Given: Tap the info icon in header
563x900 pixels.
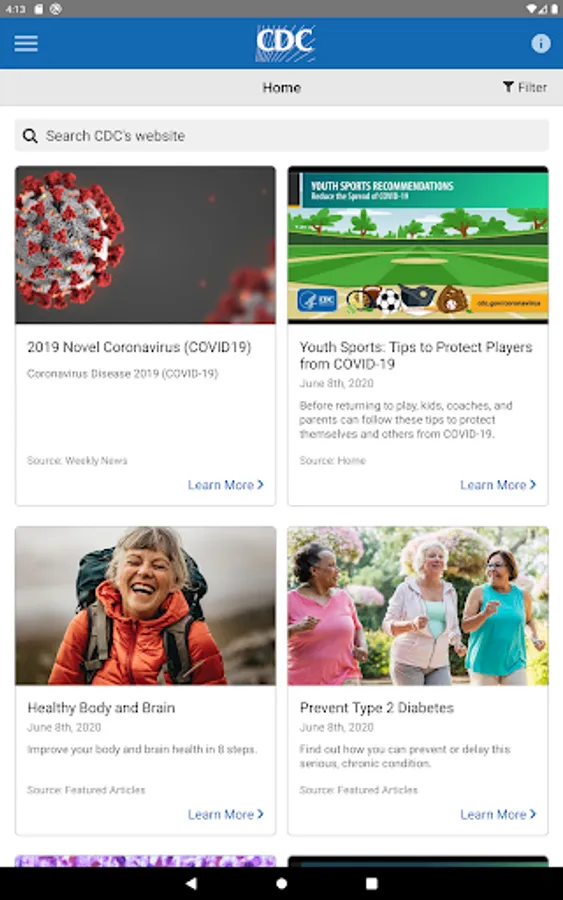Looking at the screenshot, I should point(541,44).
